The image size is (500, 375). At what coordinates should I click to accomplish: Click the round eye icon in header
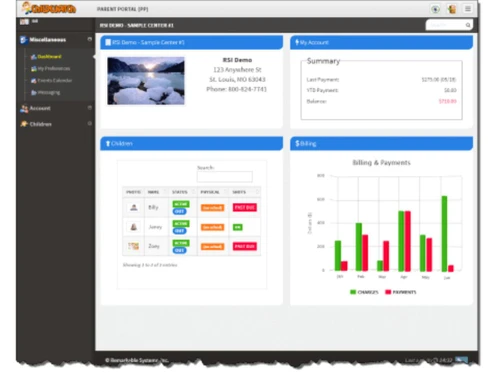pos(435,9)
